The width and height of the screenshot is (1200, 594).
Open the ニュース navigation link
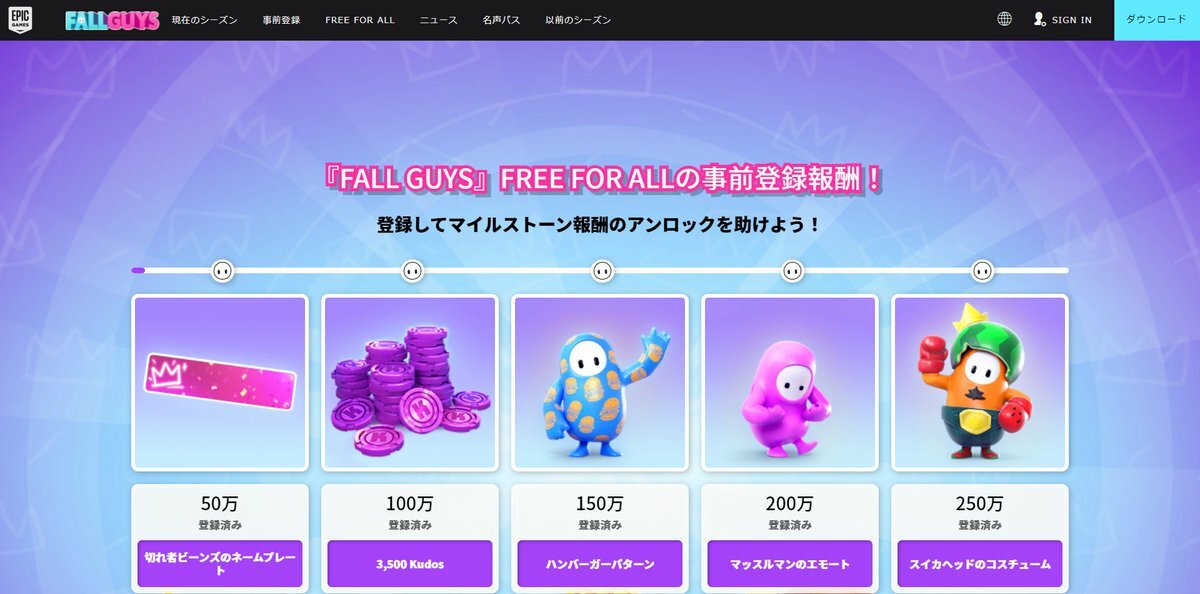coord(438,20)
